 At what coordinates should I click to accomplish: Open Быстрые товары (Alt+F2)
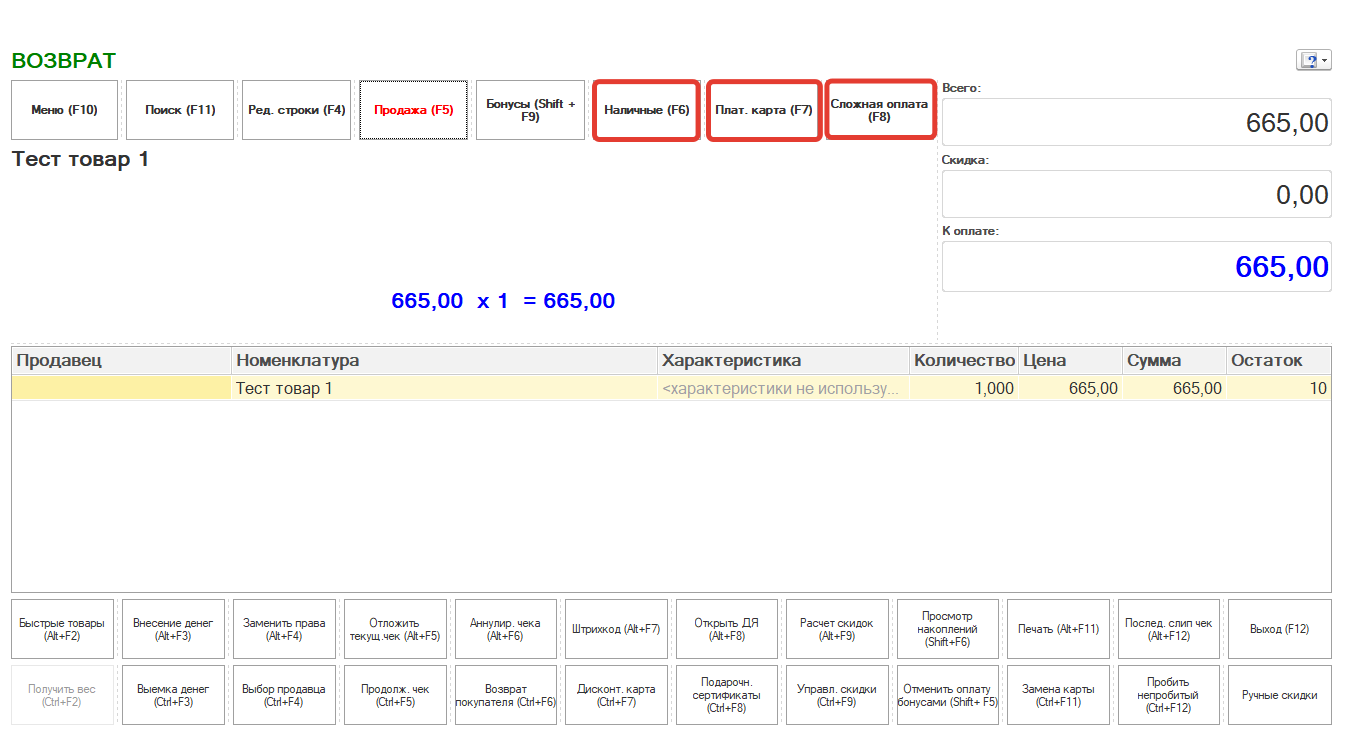click(x=63, y=629)
